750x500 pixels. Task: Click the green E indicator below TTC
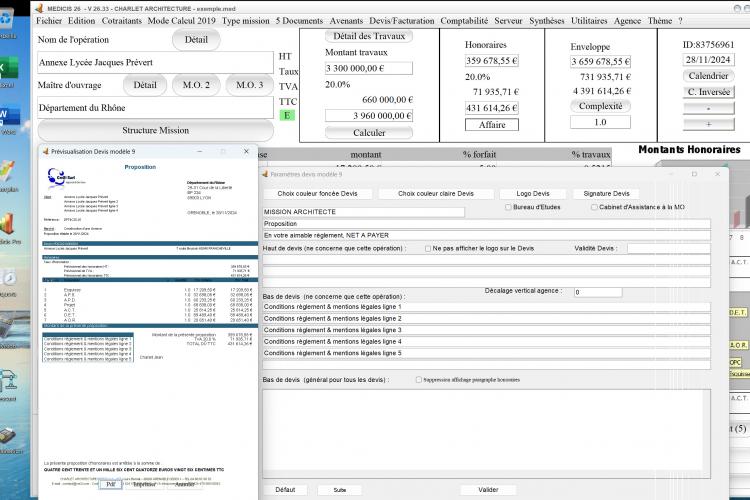[287, 115]
